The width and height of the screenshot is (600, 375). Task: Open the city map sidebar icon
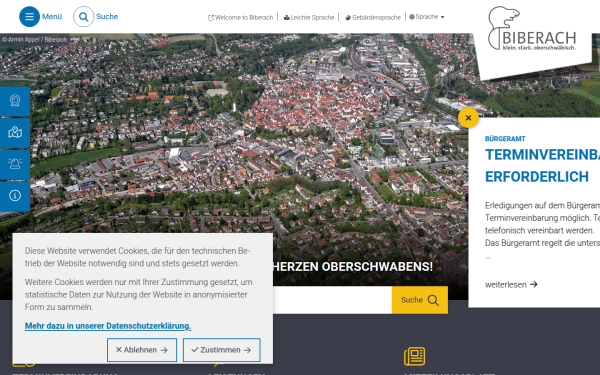point(15,133)
